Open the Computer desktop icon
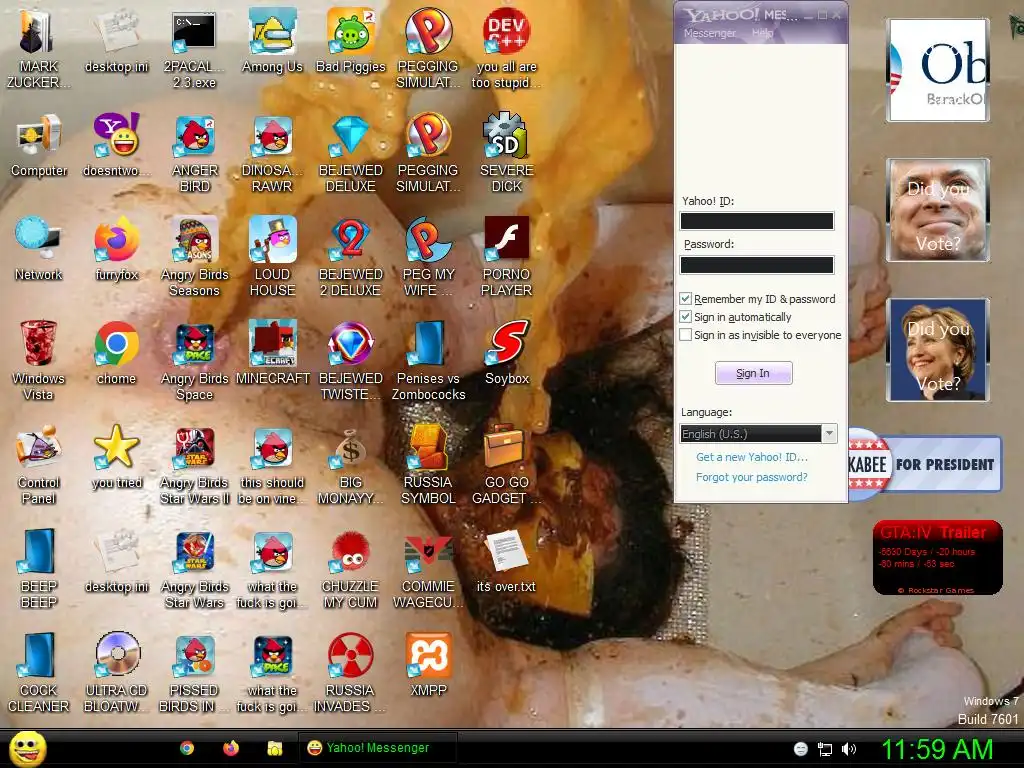Viewport: 1024px width, 768px height. 39,146
